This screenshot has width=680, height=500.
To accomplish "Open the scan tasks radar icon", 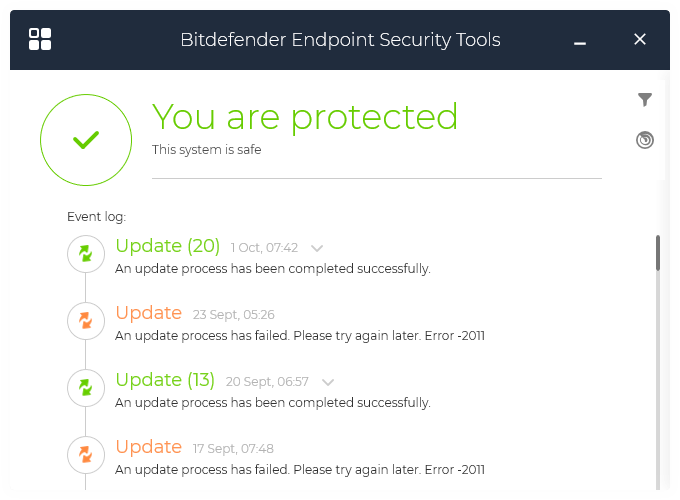I will point(645,140).
